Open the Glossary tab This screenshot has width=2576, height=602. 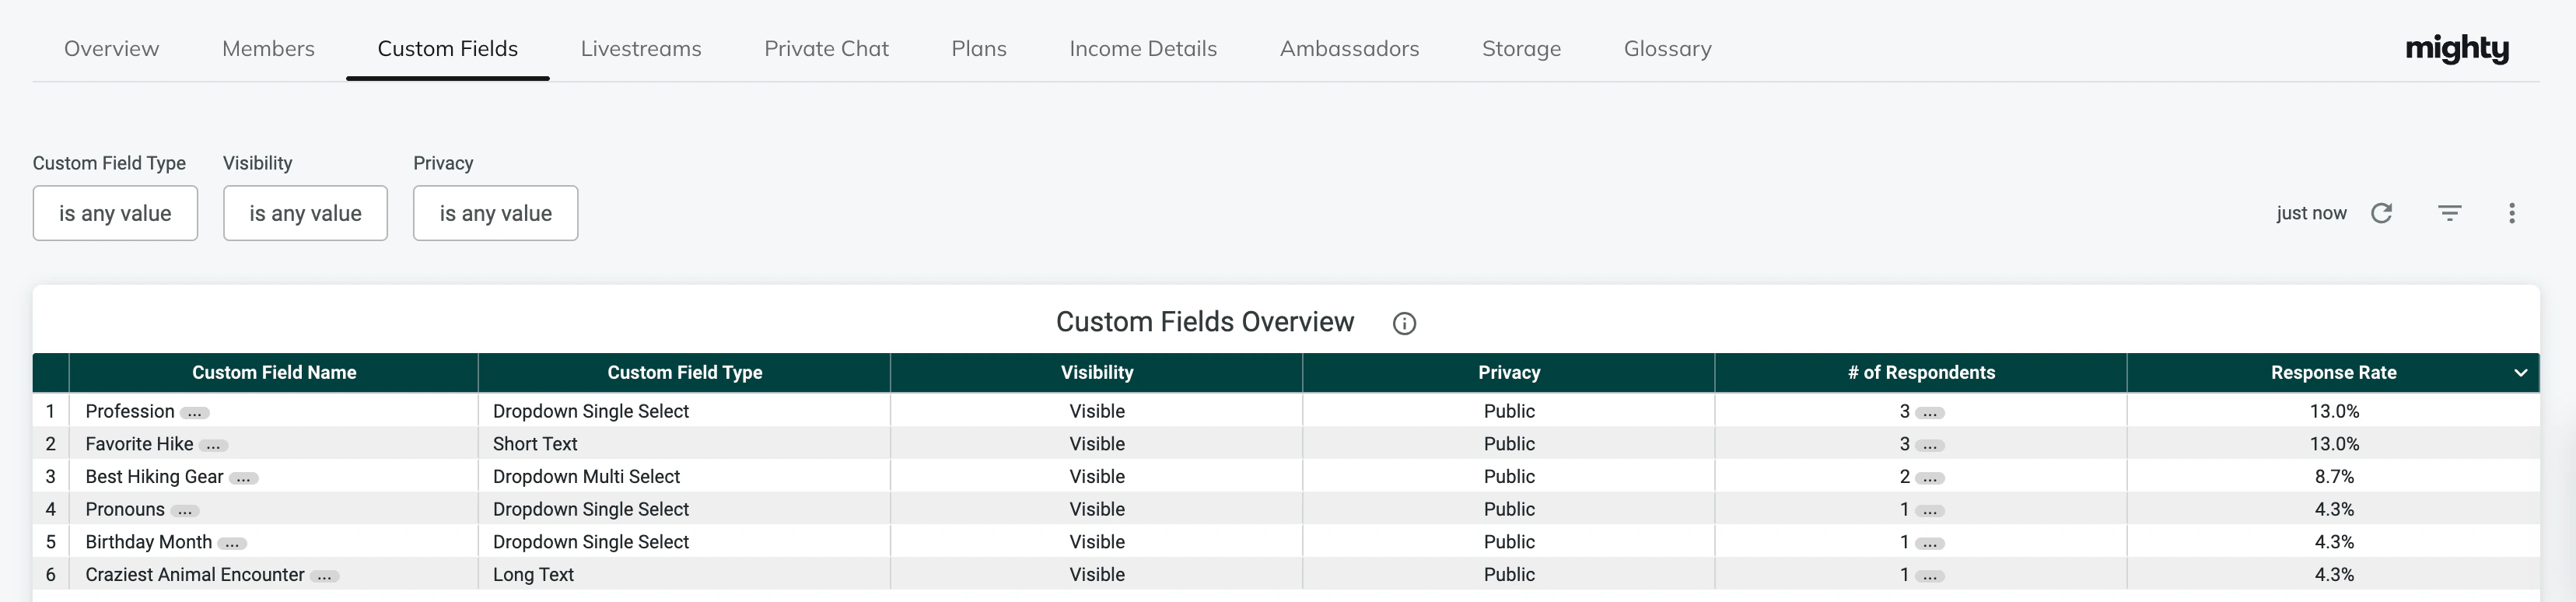coord(1667,49)
